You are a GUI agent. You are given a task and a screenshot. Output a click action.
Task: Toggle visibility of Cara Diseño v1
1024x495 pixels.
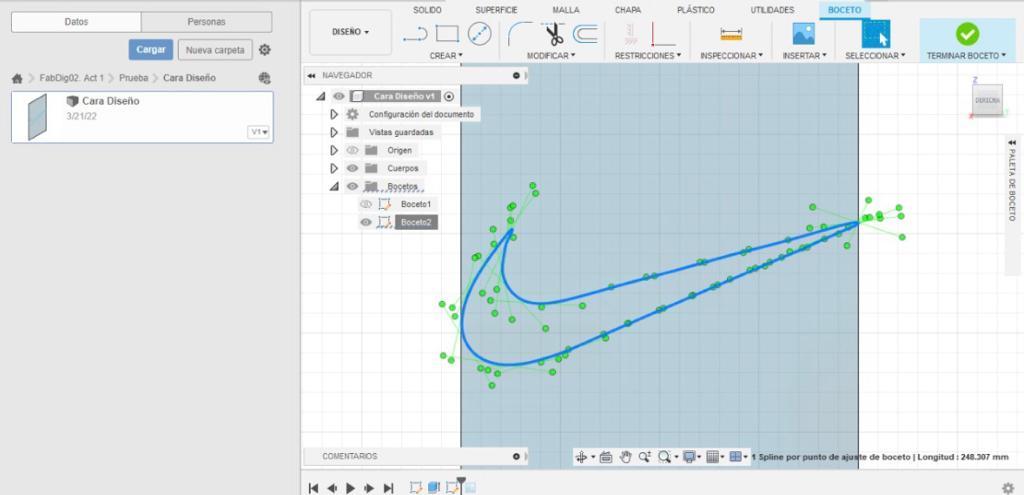coord(338,96)
